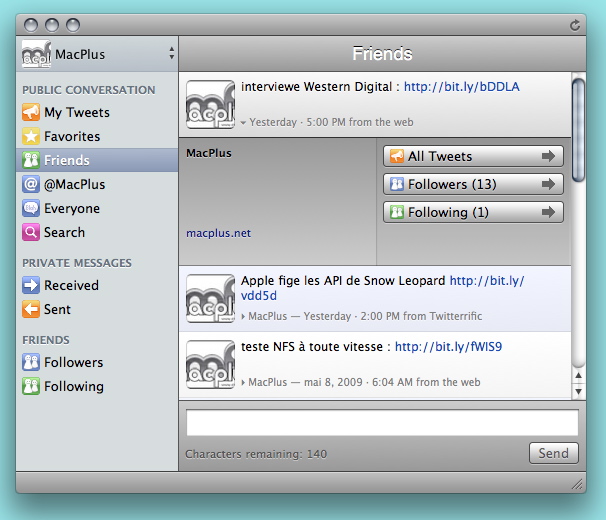606x520 pixels.
Task: Open the macplus.net website link
Action: pos(218,233)
